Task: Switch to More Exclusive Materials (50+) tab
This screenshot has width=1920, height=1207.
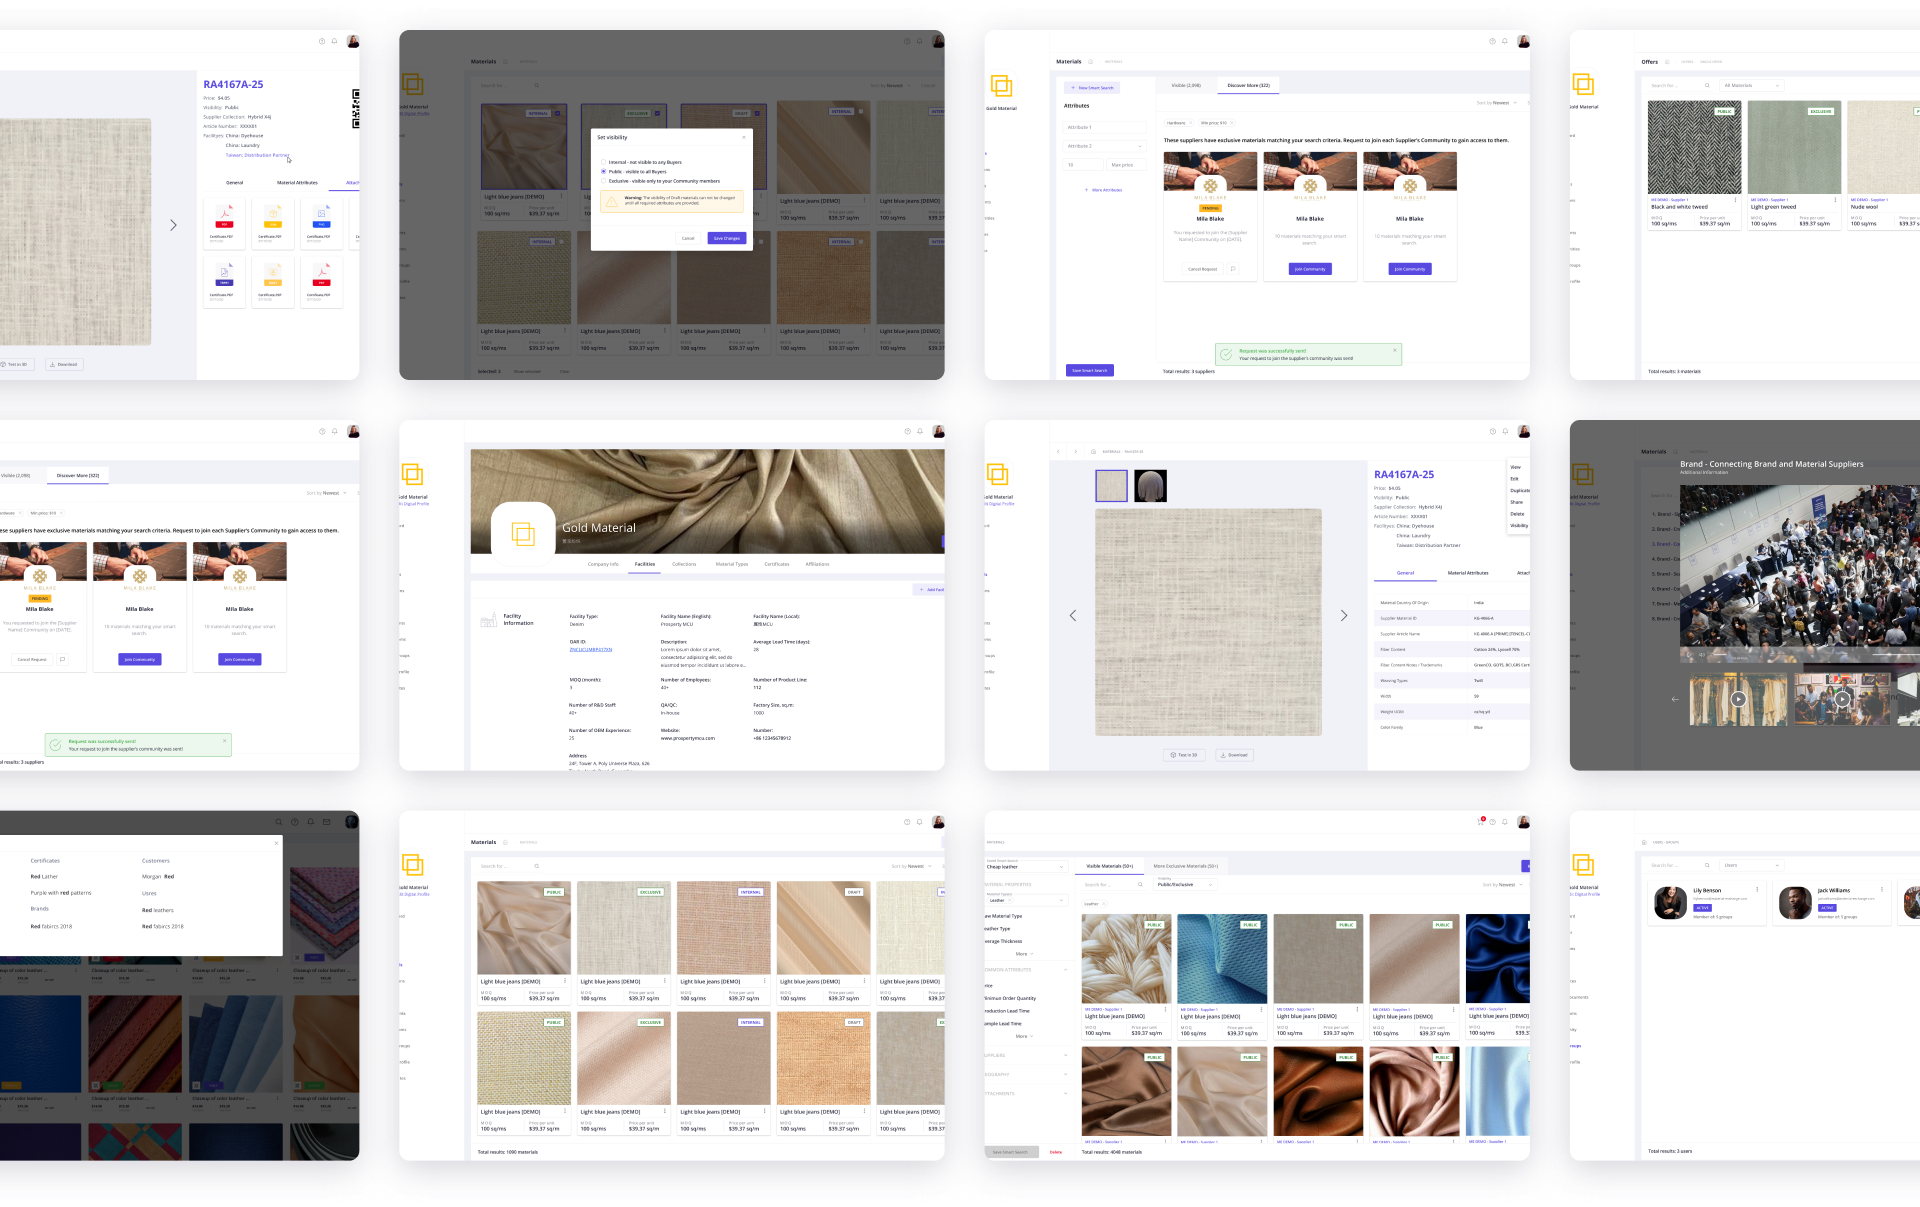Action: click(1185, 866)
